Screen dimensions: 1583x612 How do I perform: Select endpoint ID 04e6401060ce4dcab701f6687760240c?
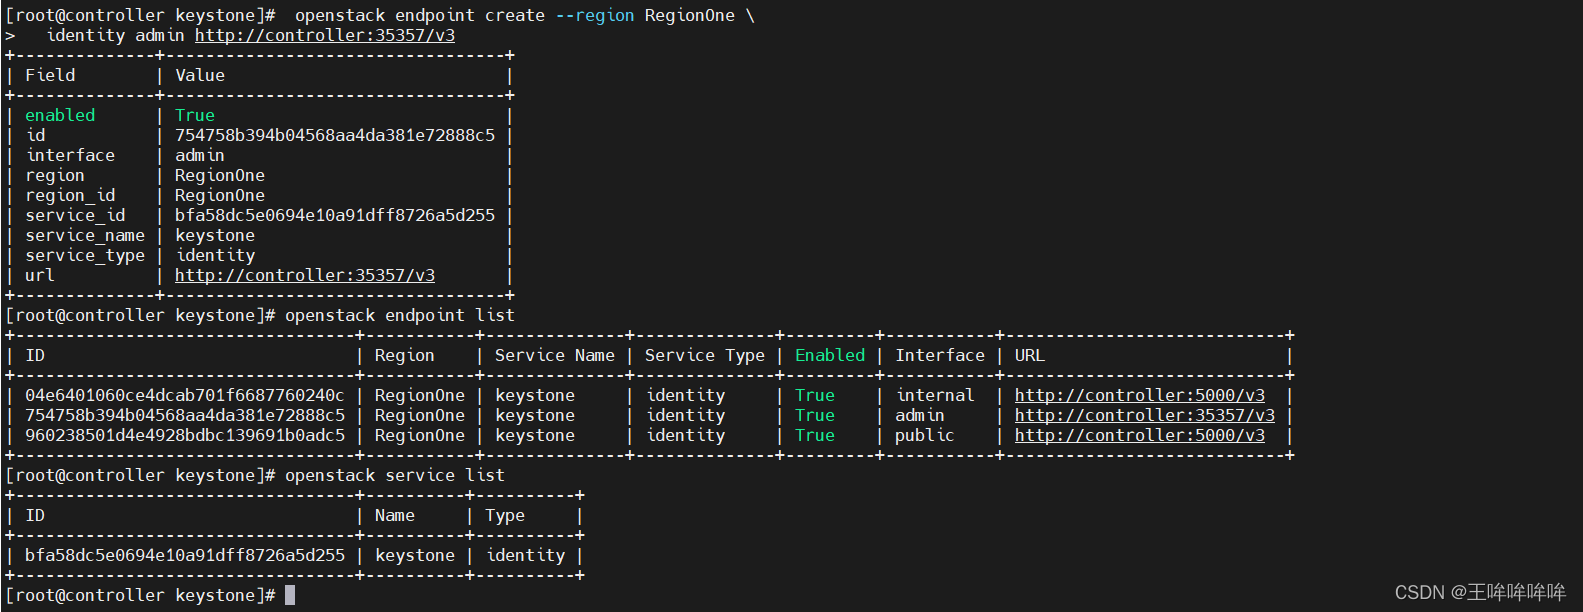click(x=185, y=395)
